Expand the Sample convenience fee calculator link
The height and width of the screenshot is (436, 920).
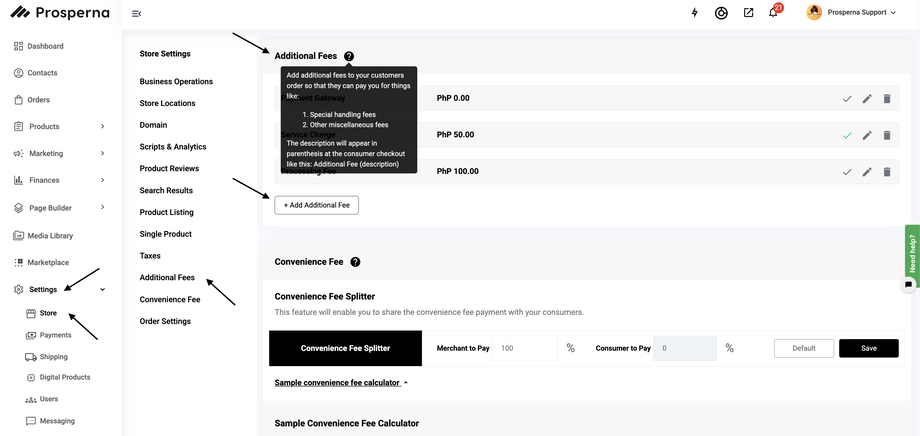click(341, 383)
